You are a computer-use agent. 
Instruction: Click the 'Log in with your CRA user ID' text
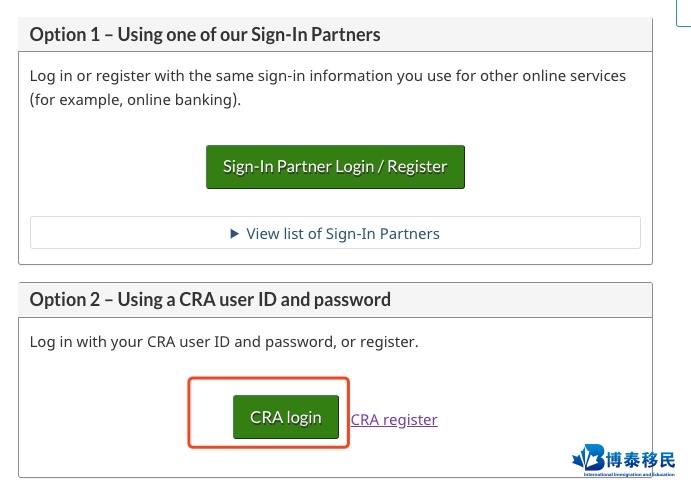(x=224, y=342)
